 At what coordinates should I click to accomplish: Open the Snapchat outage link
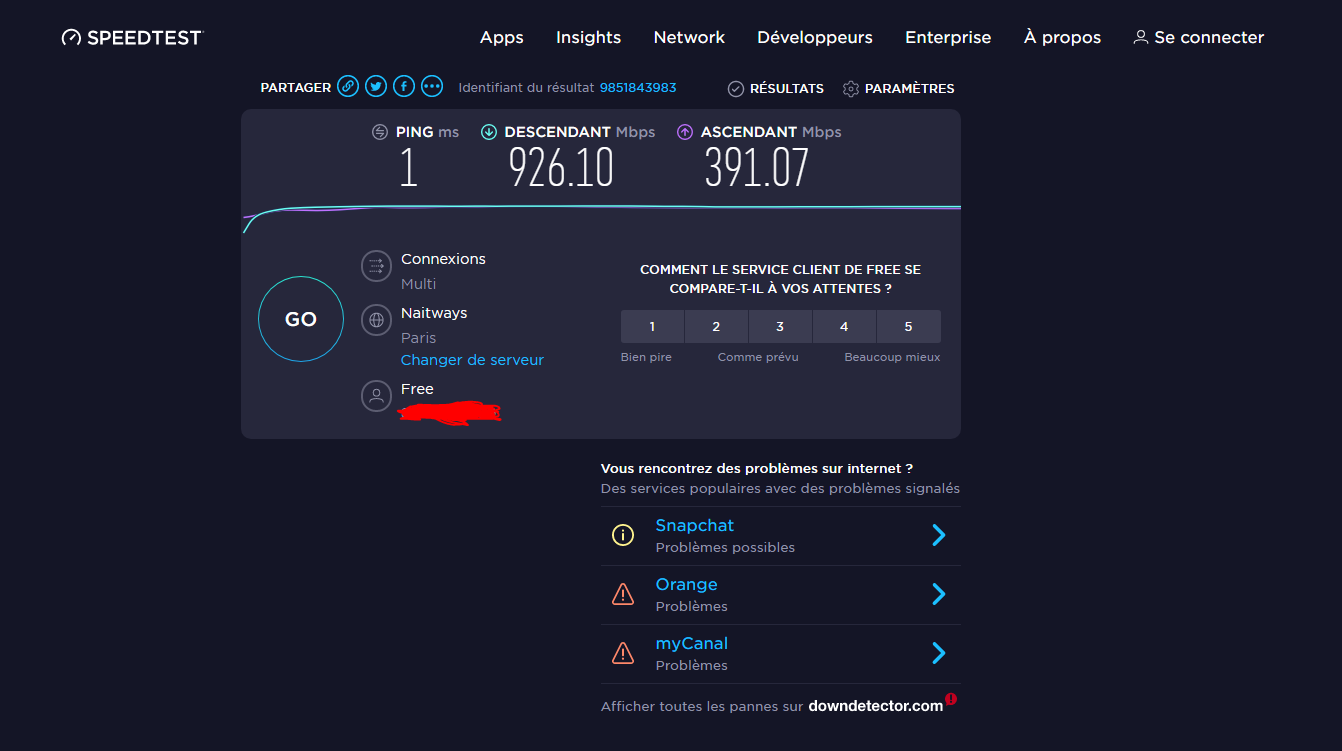(x=695, y=525)
